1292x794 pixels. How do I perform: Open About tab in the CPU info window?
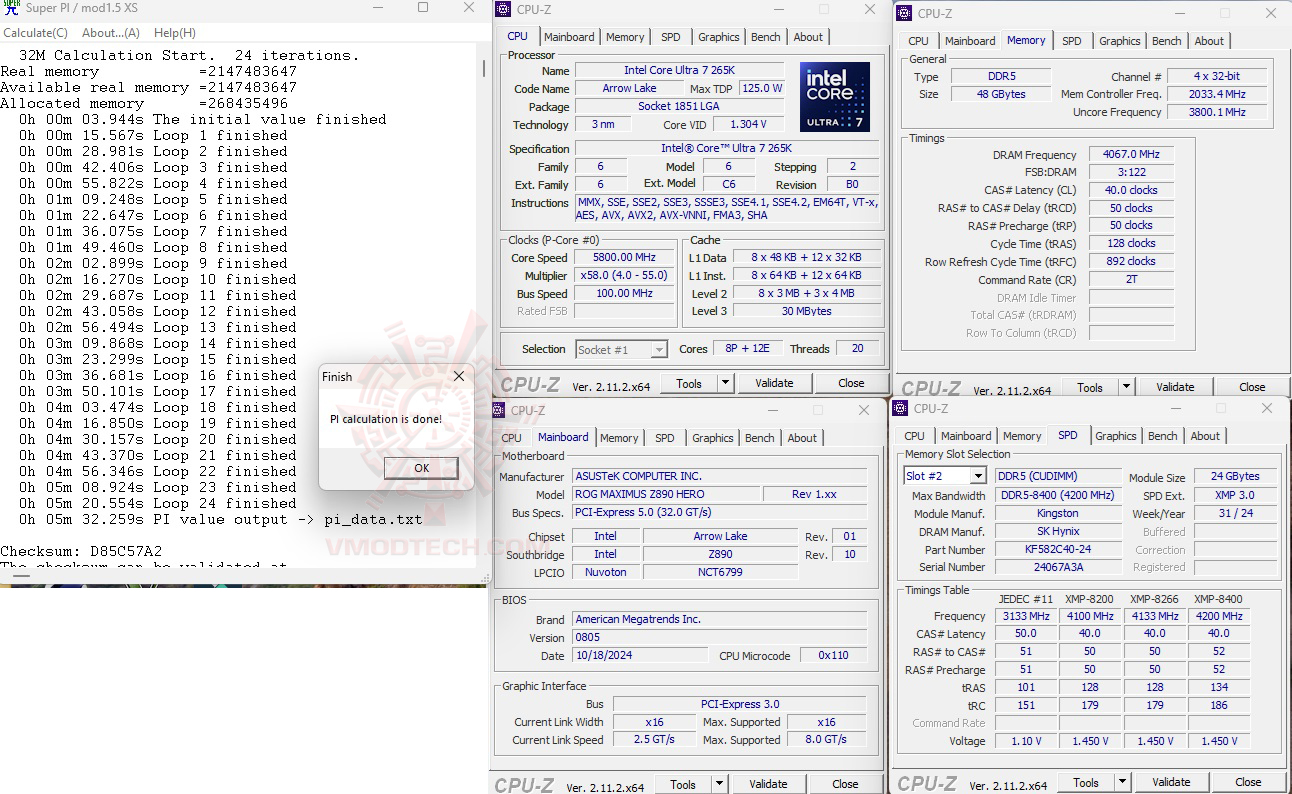(x=808, y=37)
